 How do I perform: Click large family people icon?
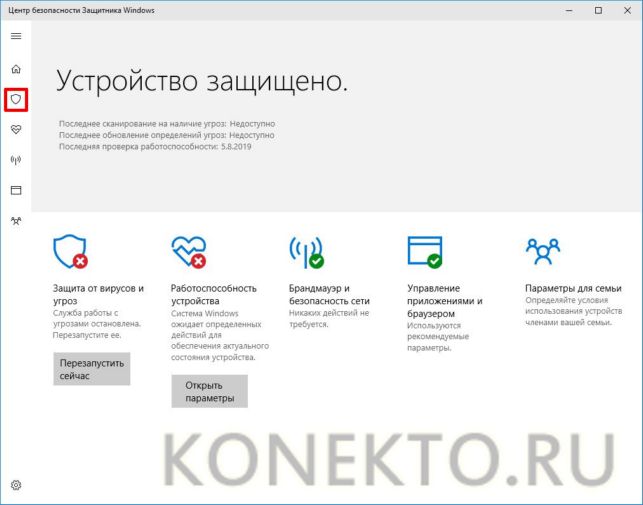pyautogui.click(x=543, y=251)
